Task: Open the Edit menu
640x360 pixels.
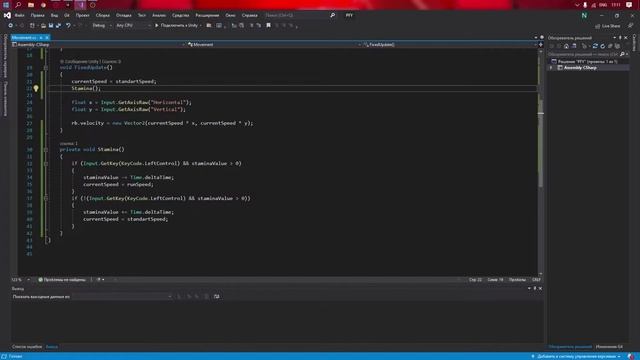Action: click(37, 15)
